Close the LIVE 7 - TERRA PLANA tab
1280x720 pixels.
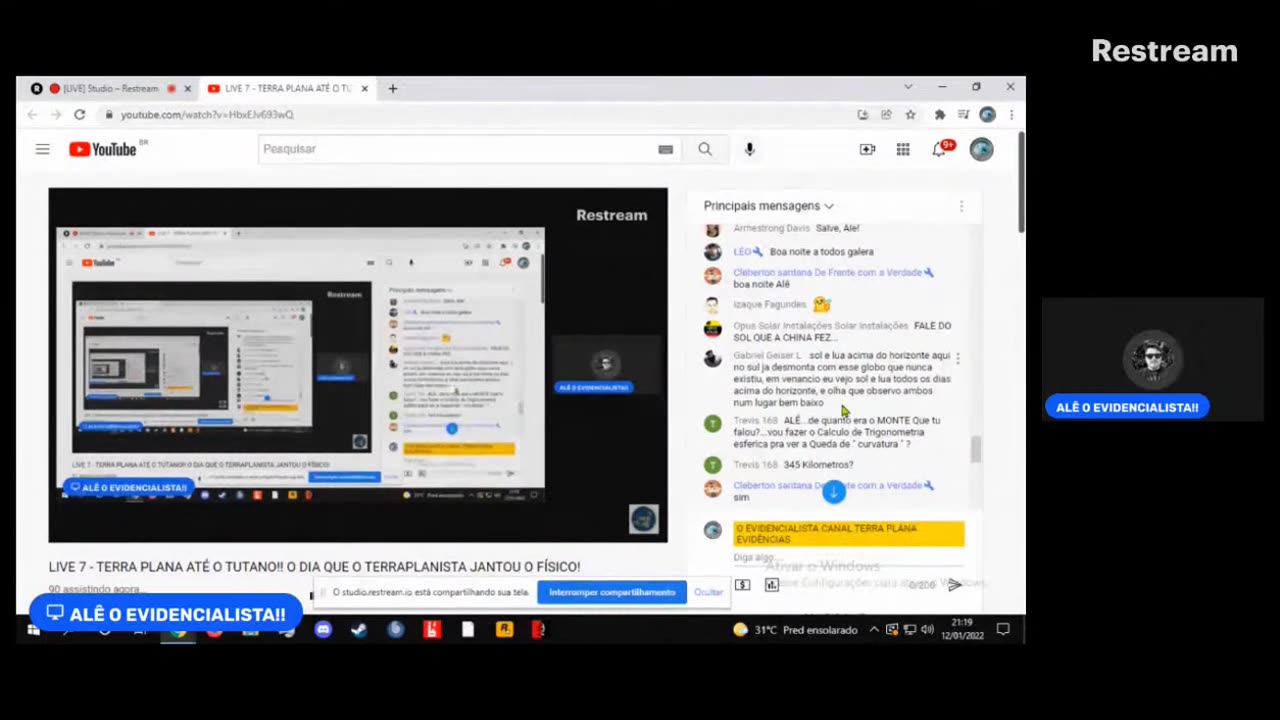coord(364,88)
